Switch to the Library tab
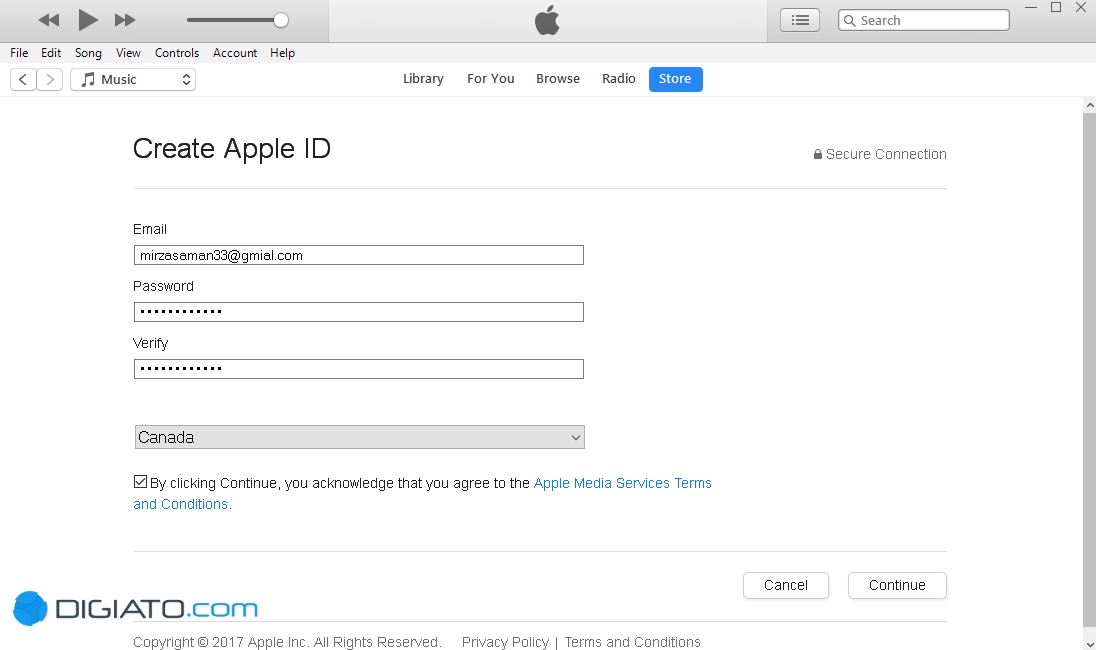Viewport: 1096px width, 650px height. [423, 79]
